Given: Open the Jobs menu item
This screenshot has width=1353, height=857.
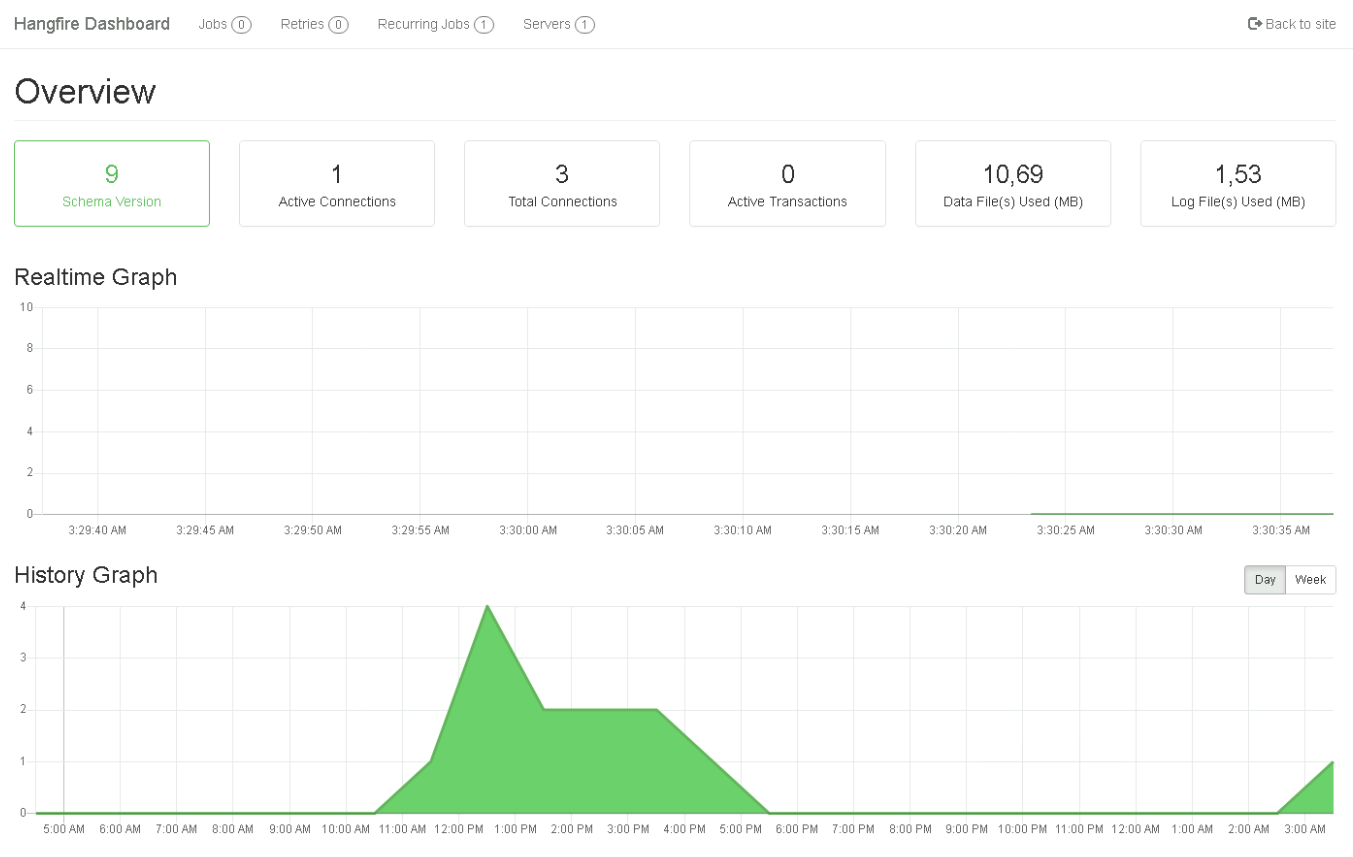Looking at the screenshot, I should (225, 24).
